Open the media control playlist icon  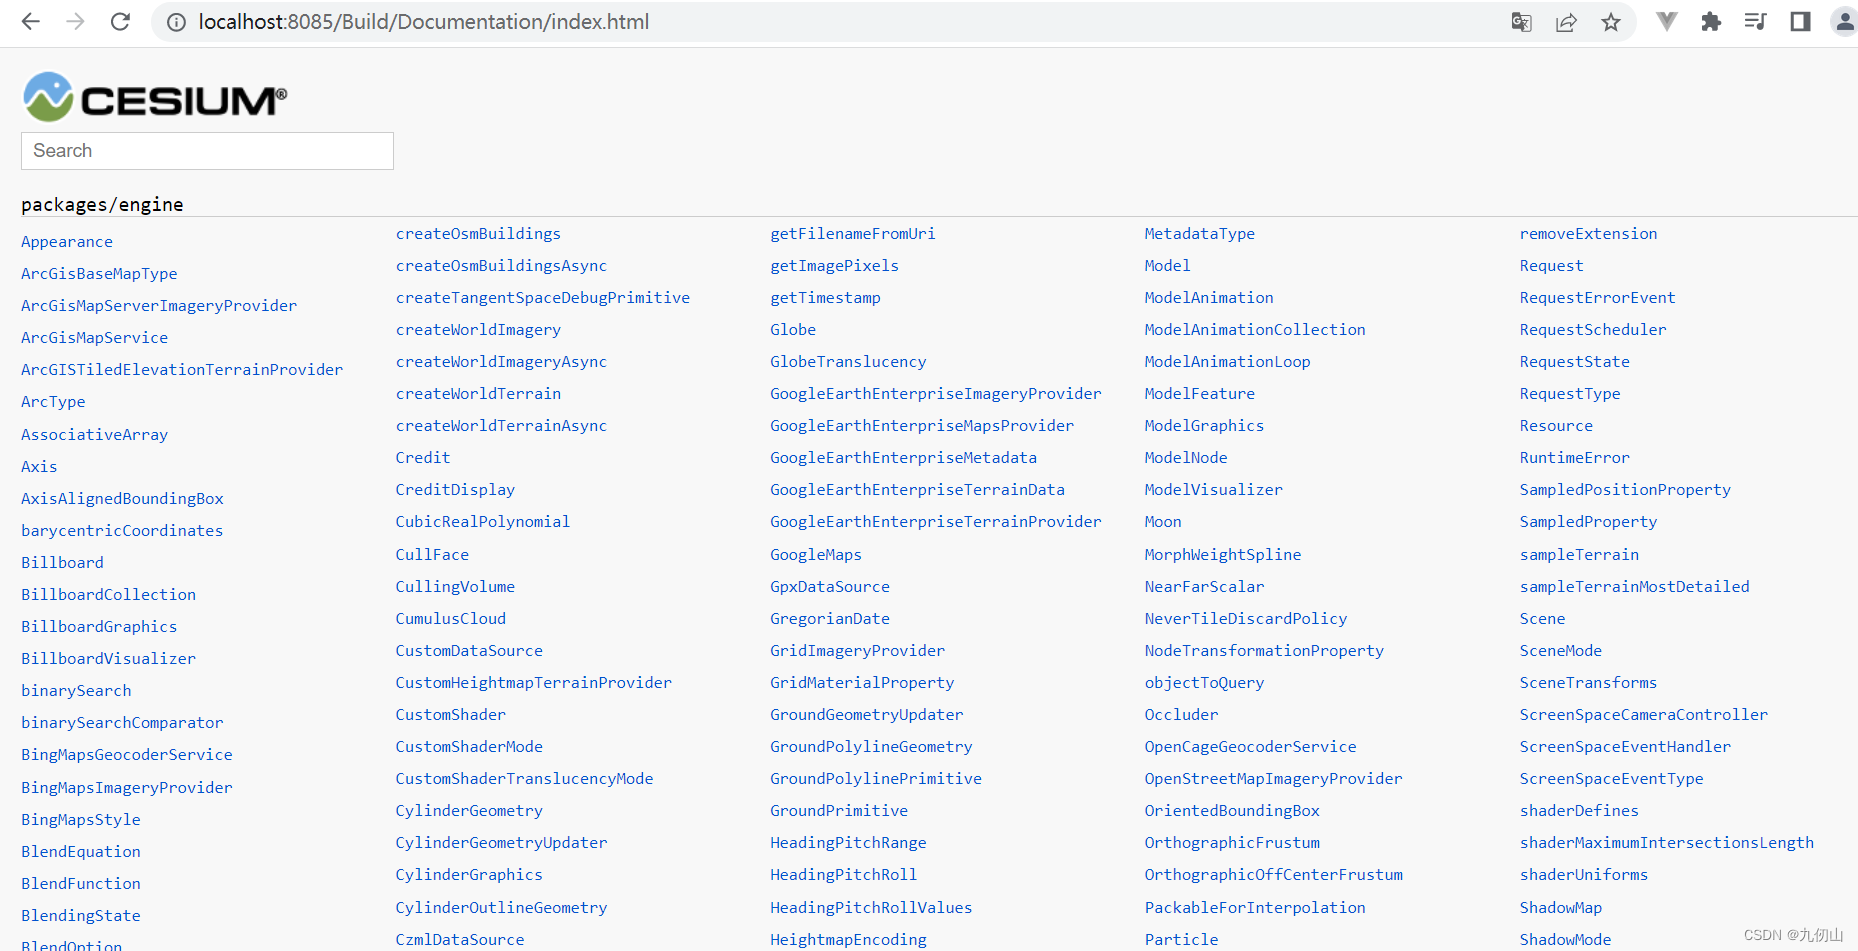click(x=1755, y=22)
